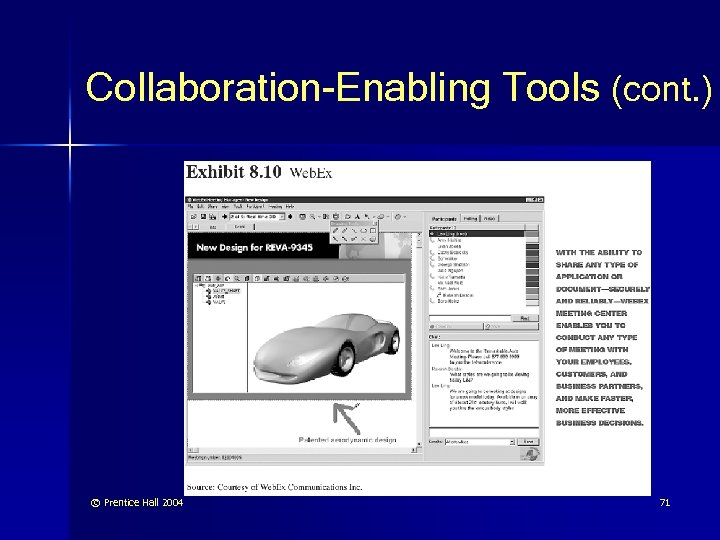Click the chat message input field
The width and height of the screenshot is (720, 540).
point(484,433)
